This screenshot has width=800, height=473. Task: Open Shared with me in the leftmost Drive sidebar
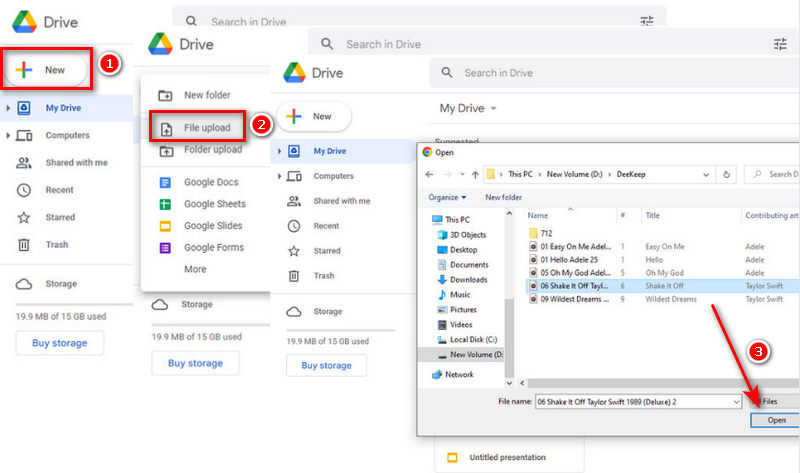coord(76,163)
